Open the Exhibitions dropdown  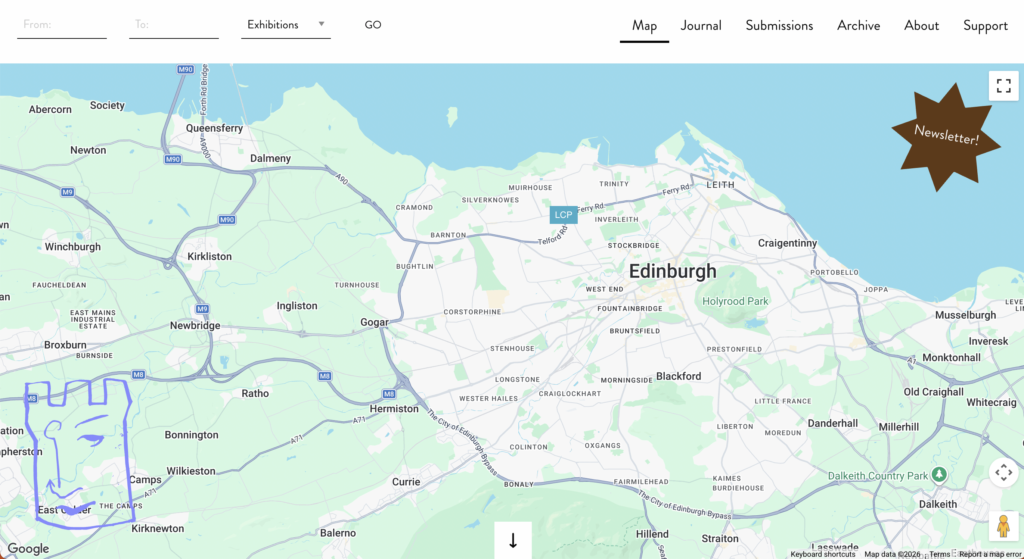(x=285, y=25)
